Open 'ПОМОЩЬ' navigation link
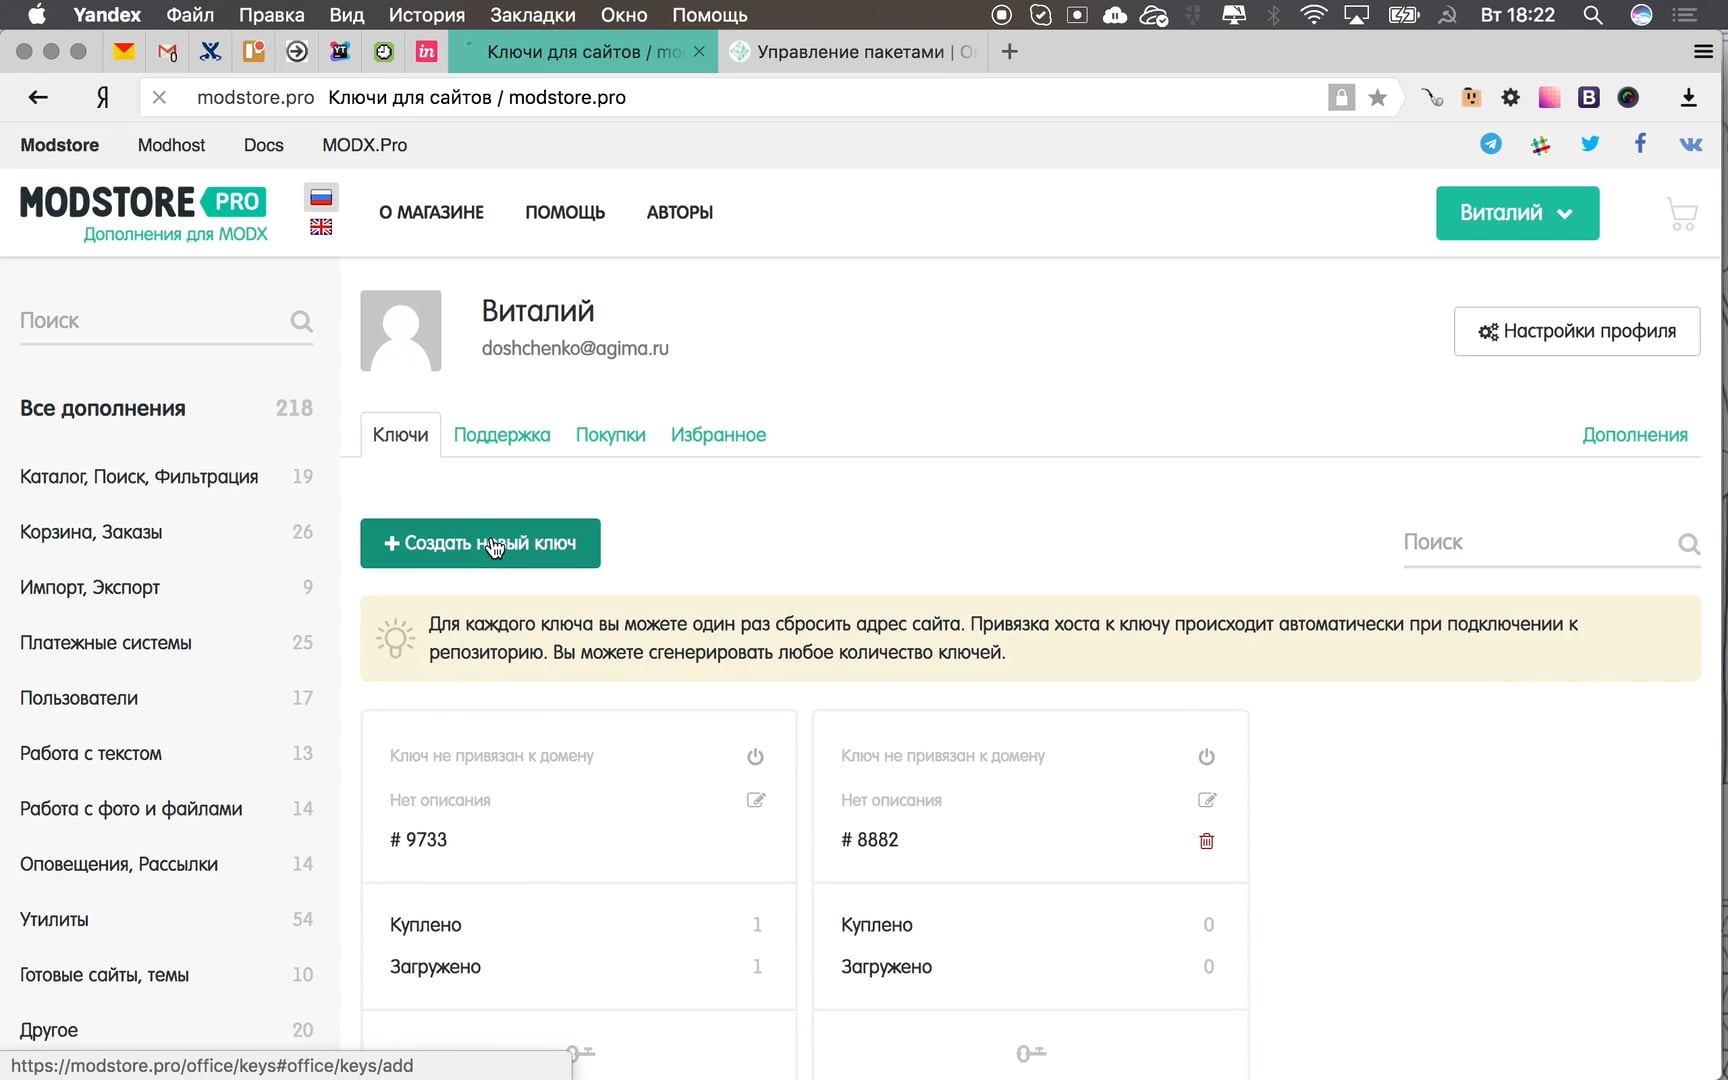Screen dimensions: 1728x1080 pyautogui.click(x=565, y=212)
